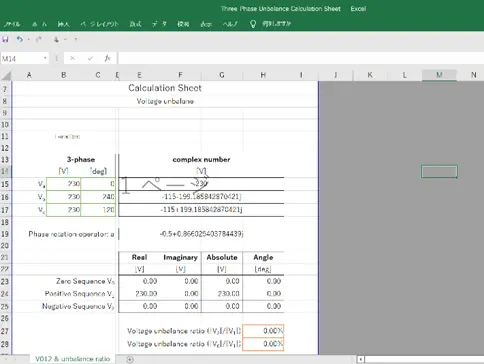The image size is (484, 364).
Task: Click the Redo arrow icon
Action: tap(39, 39)
